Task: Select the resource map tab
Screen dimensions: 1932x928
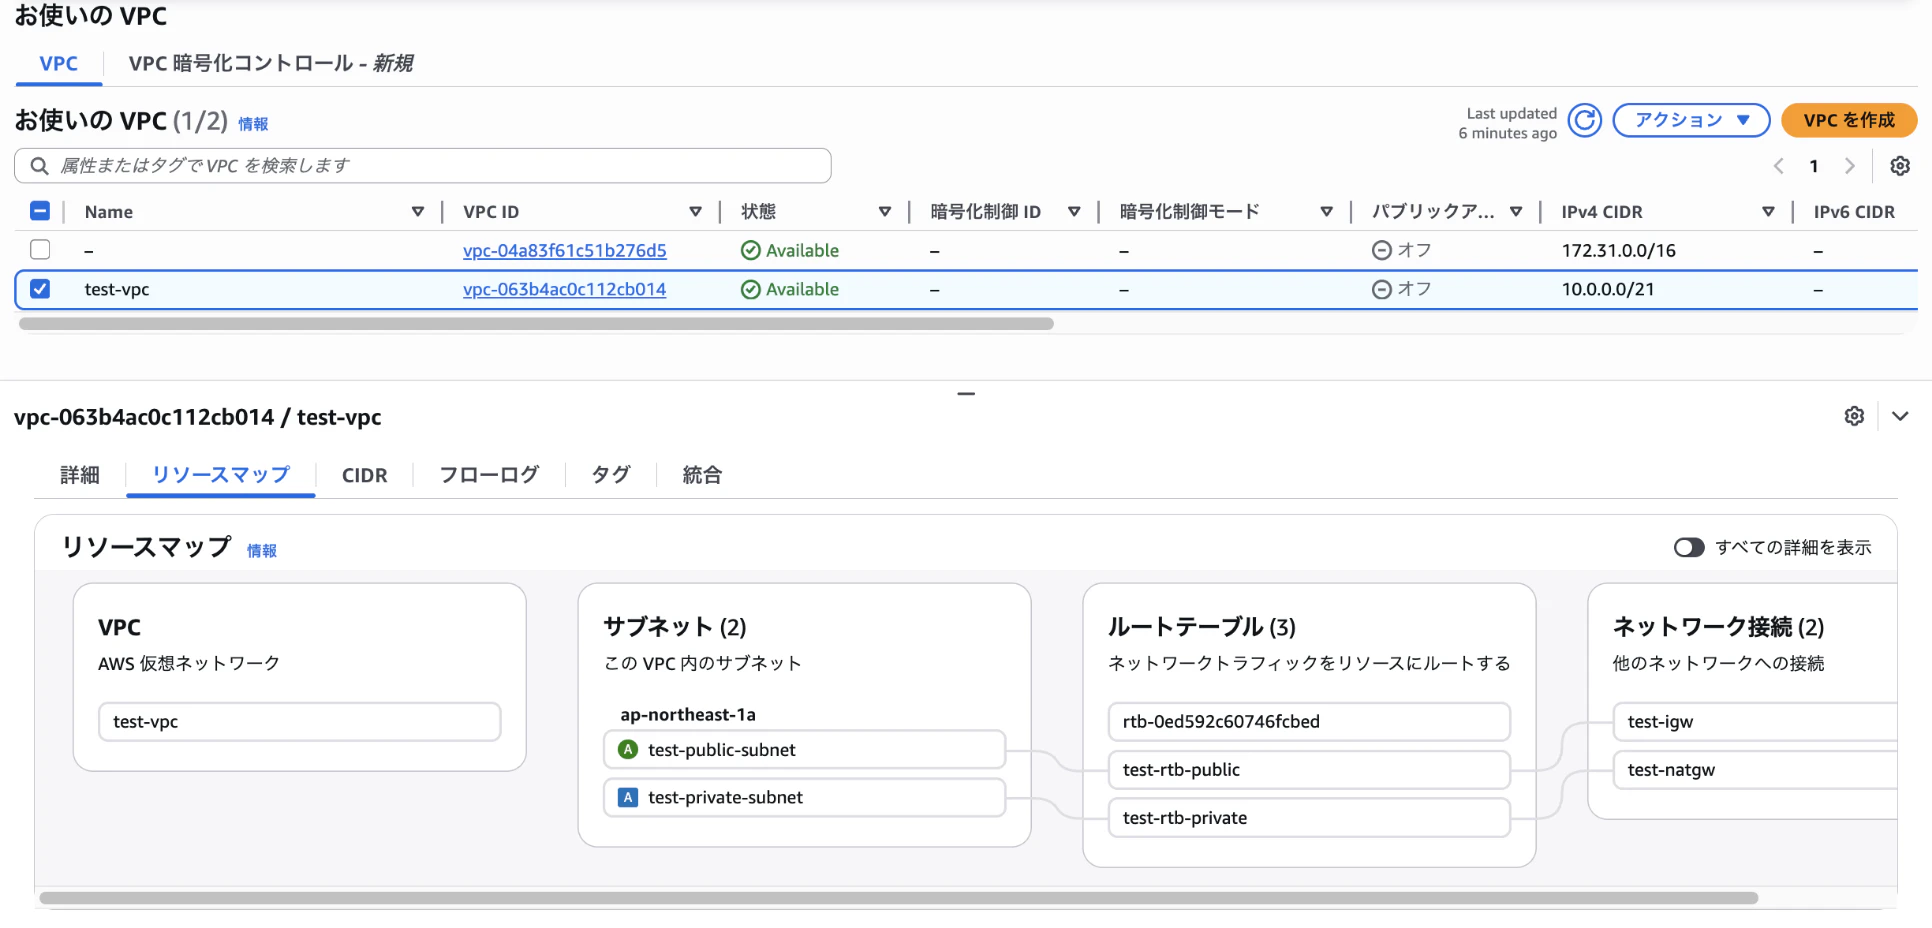Action: pos(221,475)
